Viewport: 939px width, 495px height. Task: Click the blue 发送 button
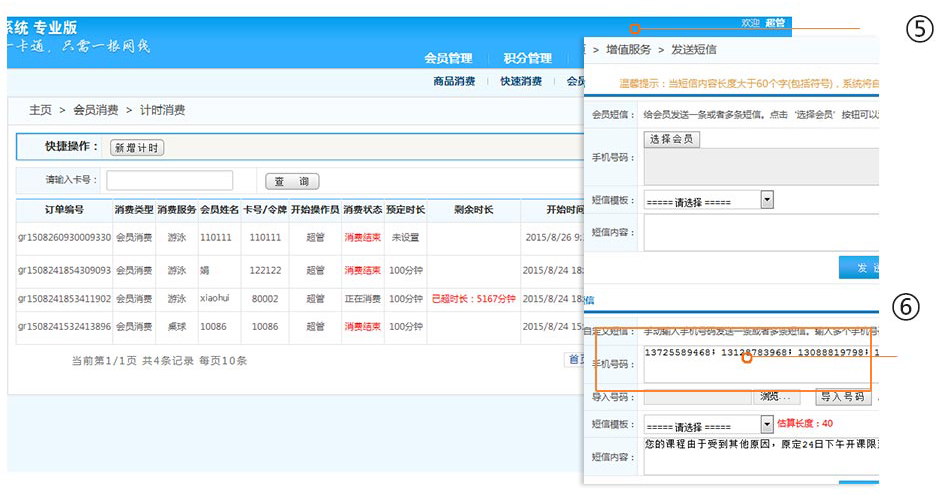(x=859, y=268)
